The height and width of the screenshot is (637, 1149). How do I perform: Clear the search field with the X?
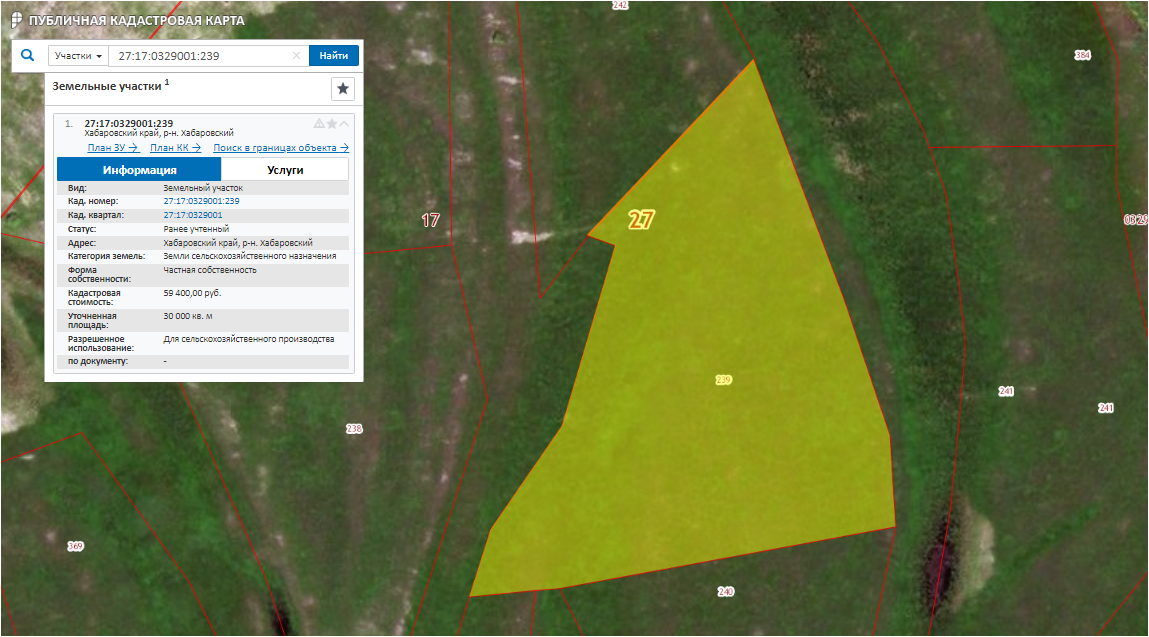click(x=296, y=56)
